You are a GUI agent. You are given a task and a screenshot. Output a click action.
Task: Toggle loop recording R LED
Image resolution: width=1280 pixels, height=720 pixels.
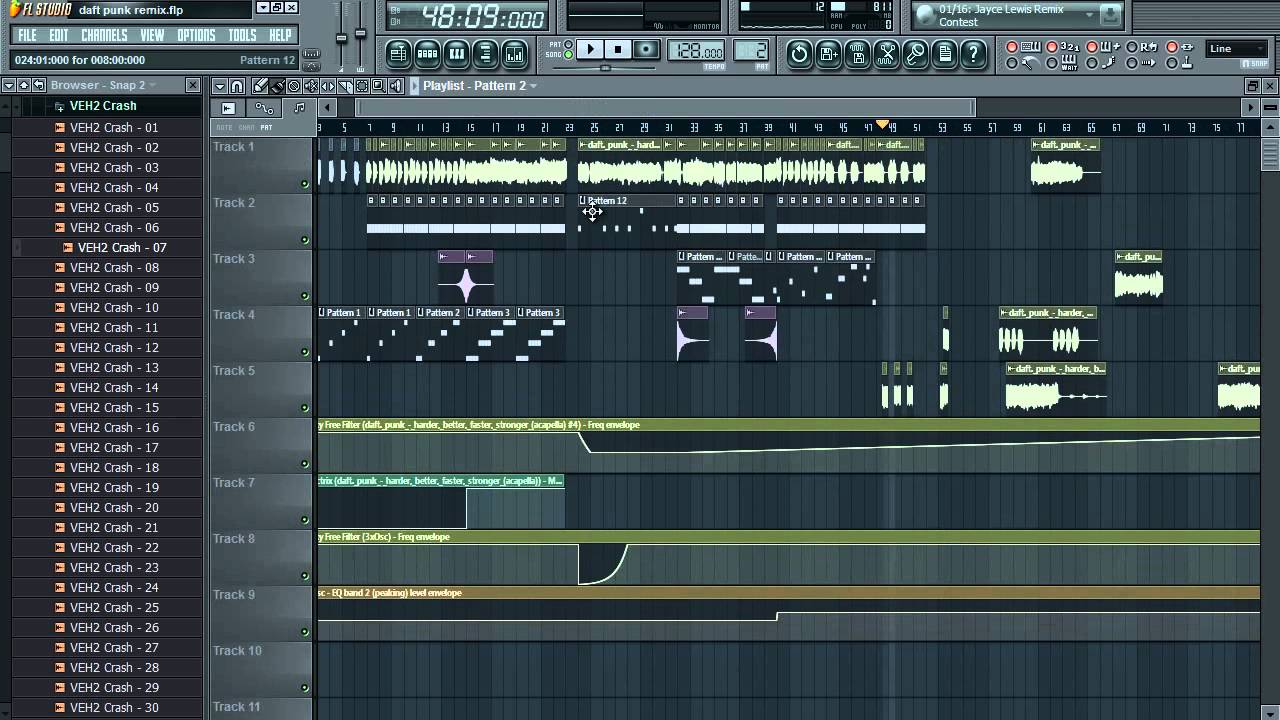(1132, 47)
